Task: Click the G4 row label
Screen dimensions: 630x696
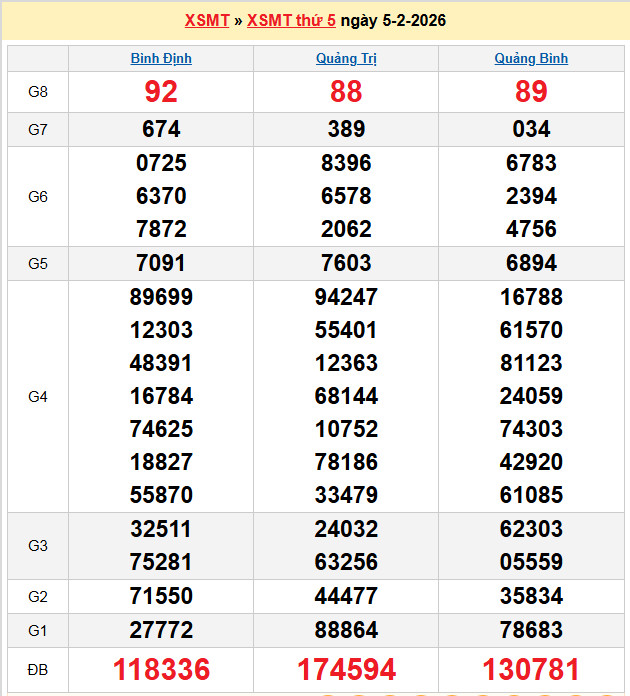Action: 38,397
